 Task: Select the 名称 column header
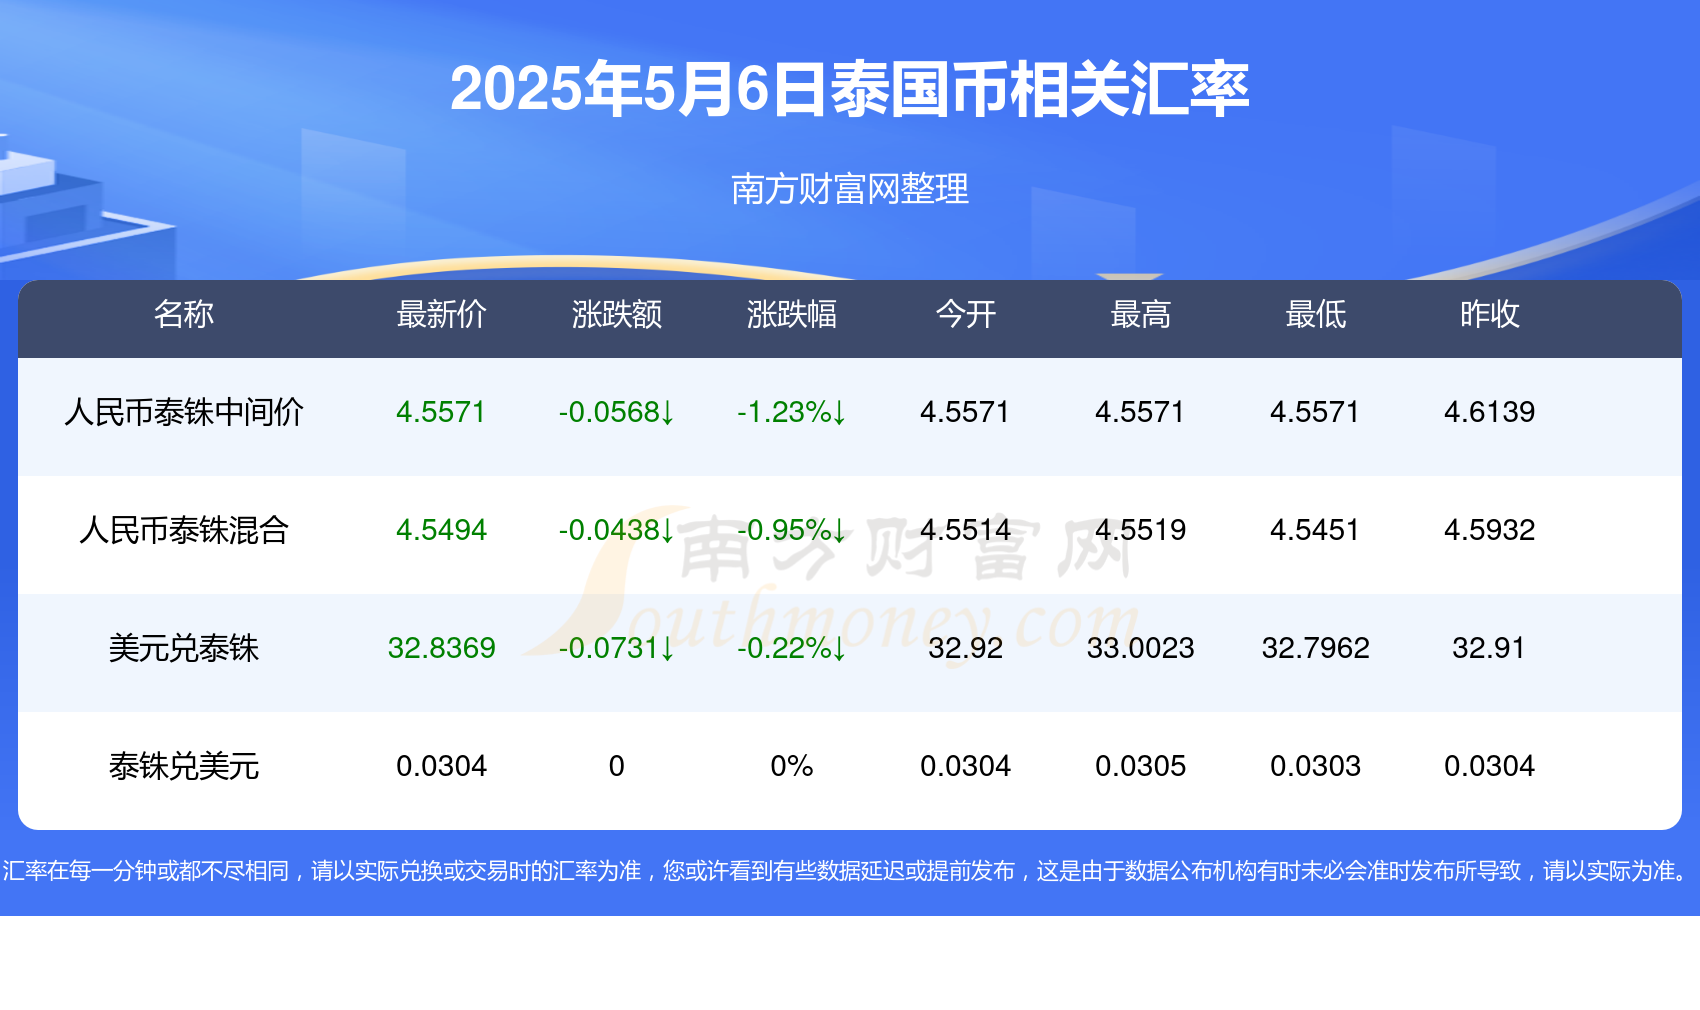[x=184, y=315]
